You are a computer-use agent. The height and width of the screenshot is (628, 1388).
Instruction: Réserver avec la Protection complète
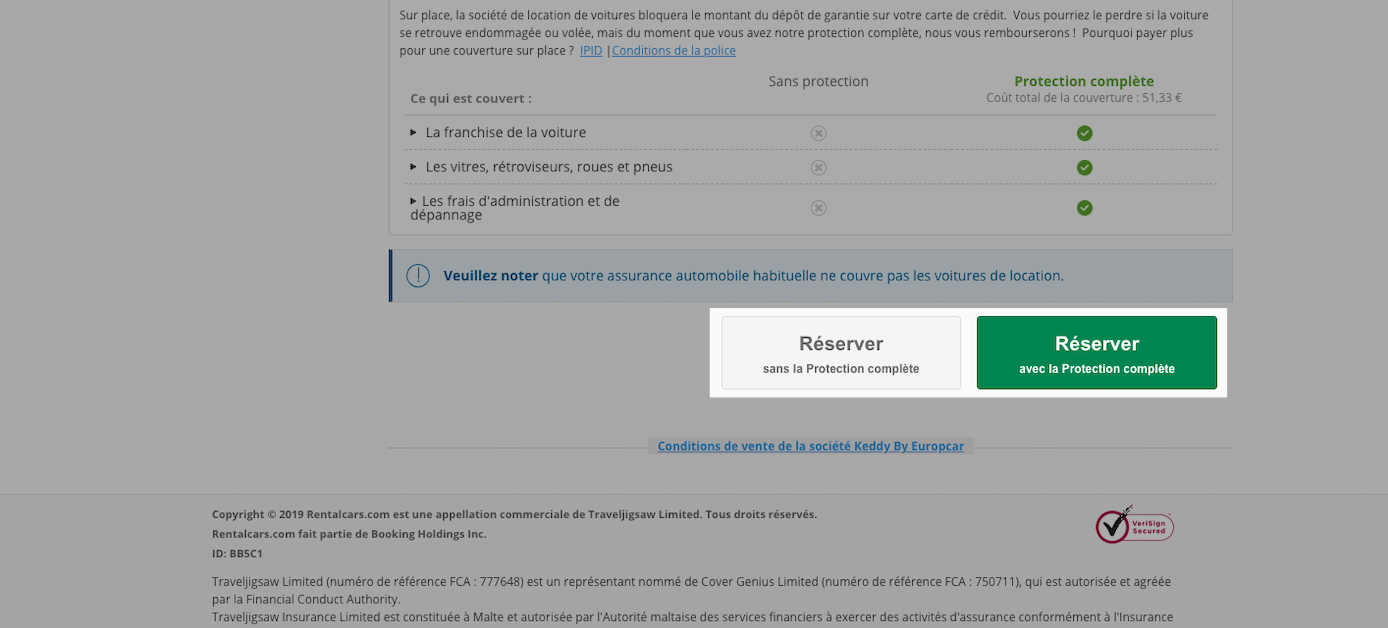click(1097, 353)
